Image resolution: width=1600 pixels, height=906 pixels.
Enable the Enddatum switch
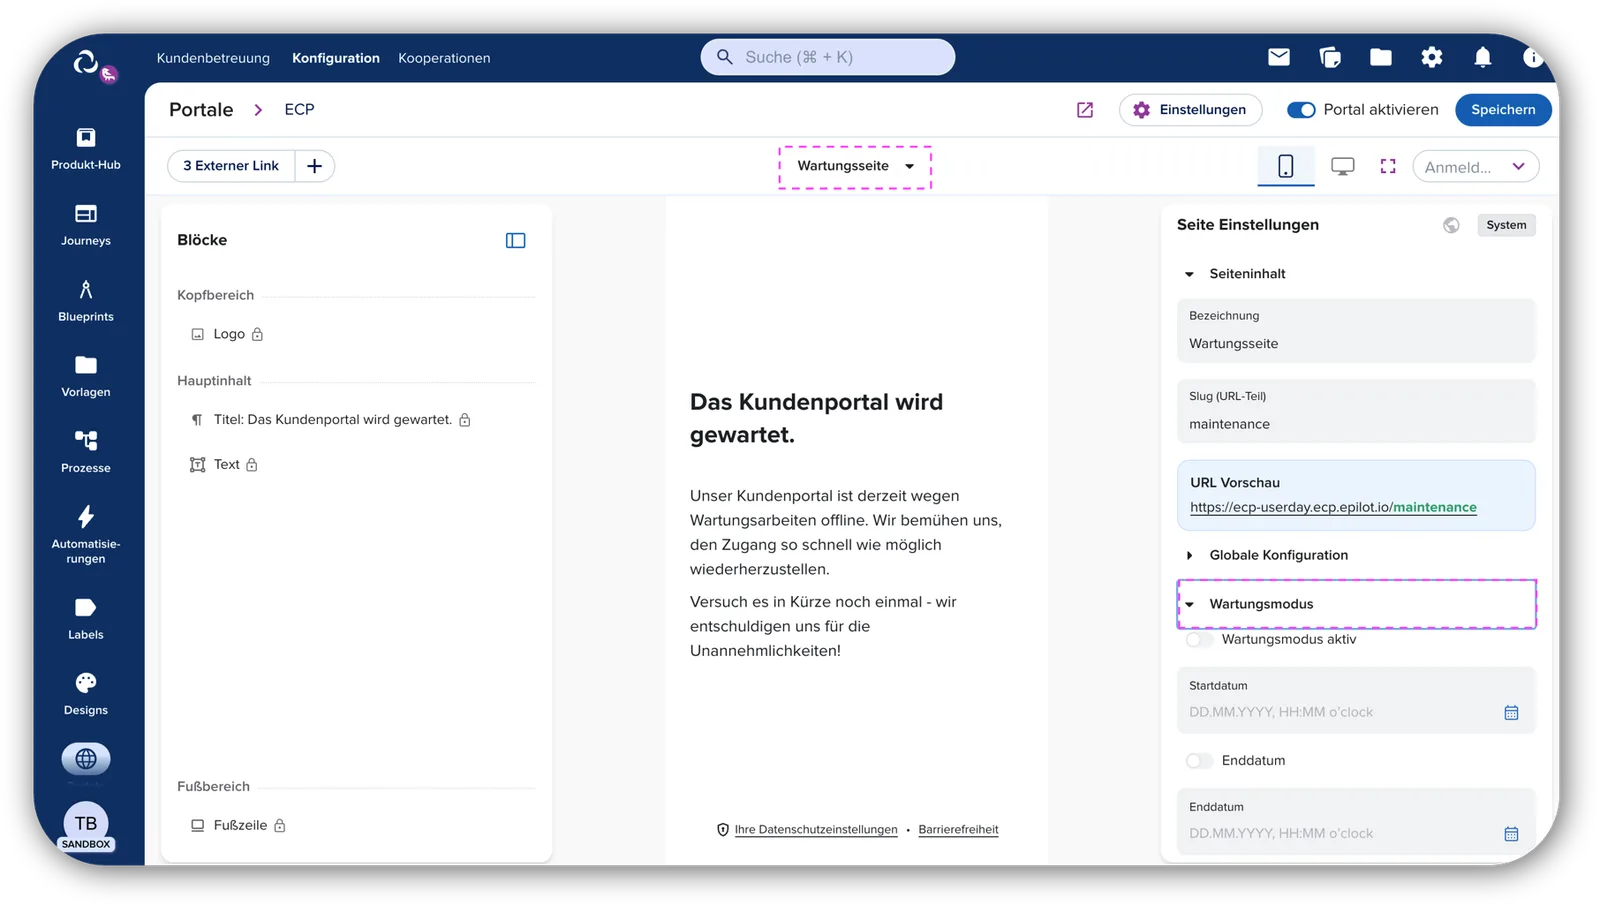click(1199, 761)
